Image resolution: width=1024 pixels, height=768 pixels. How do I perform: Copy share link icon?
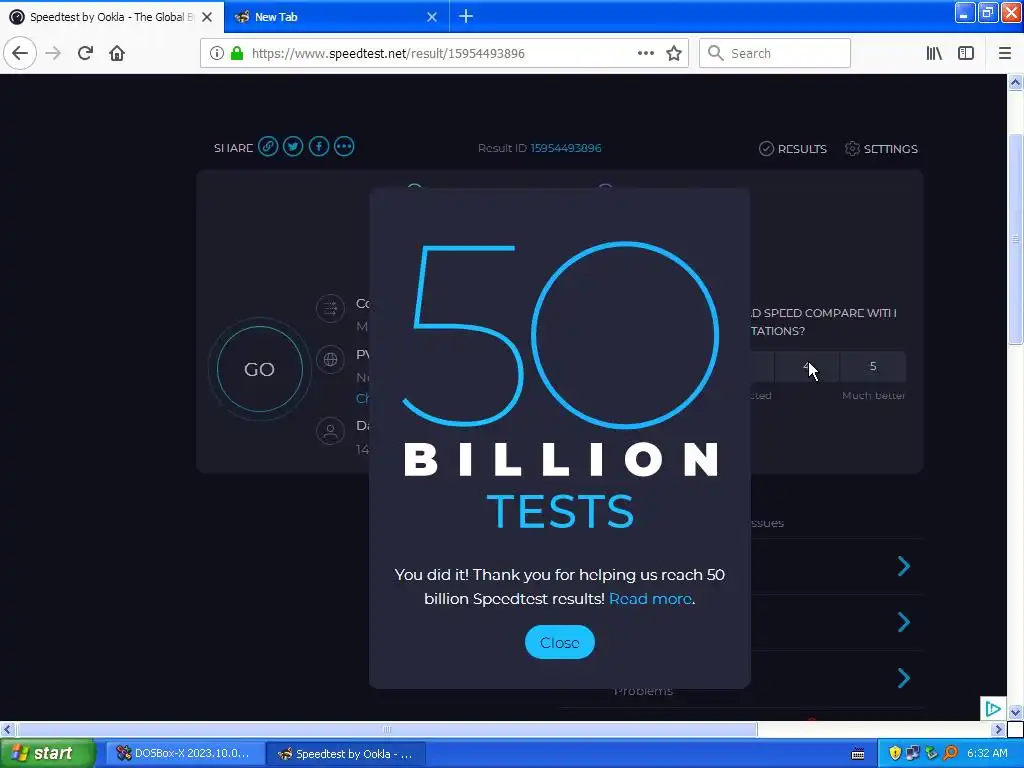click(268, 146)
